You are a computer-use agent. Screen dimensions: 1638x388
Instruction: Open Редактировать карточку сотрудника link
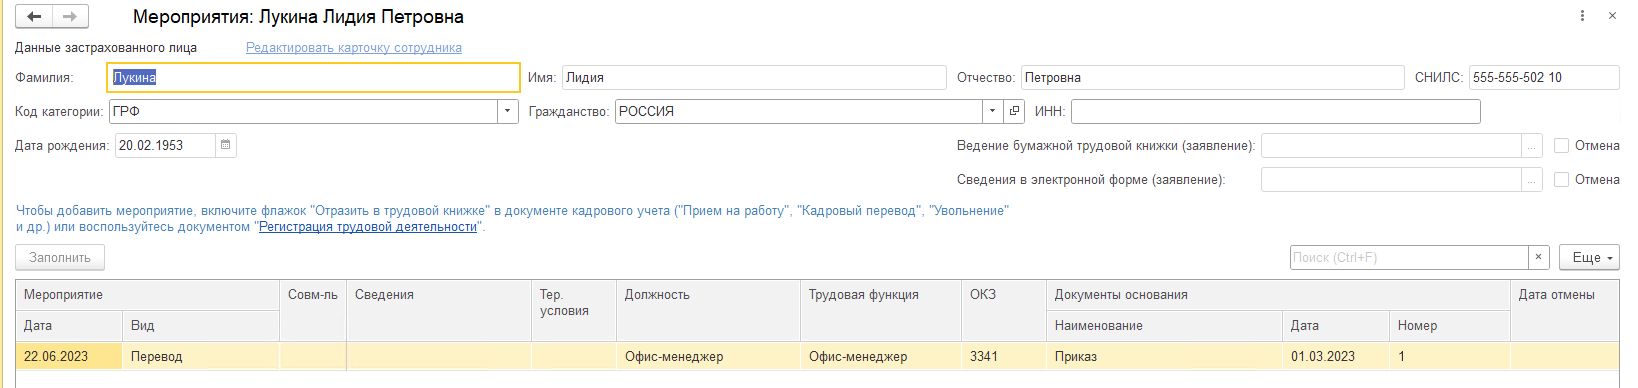pyautogui.click(x=354, y=47)
